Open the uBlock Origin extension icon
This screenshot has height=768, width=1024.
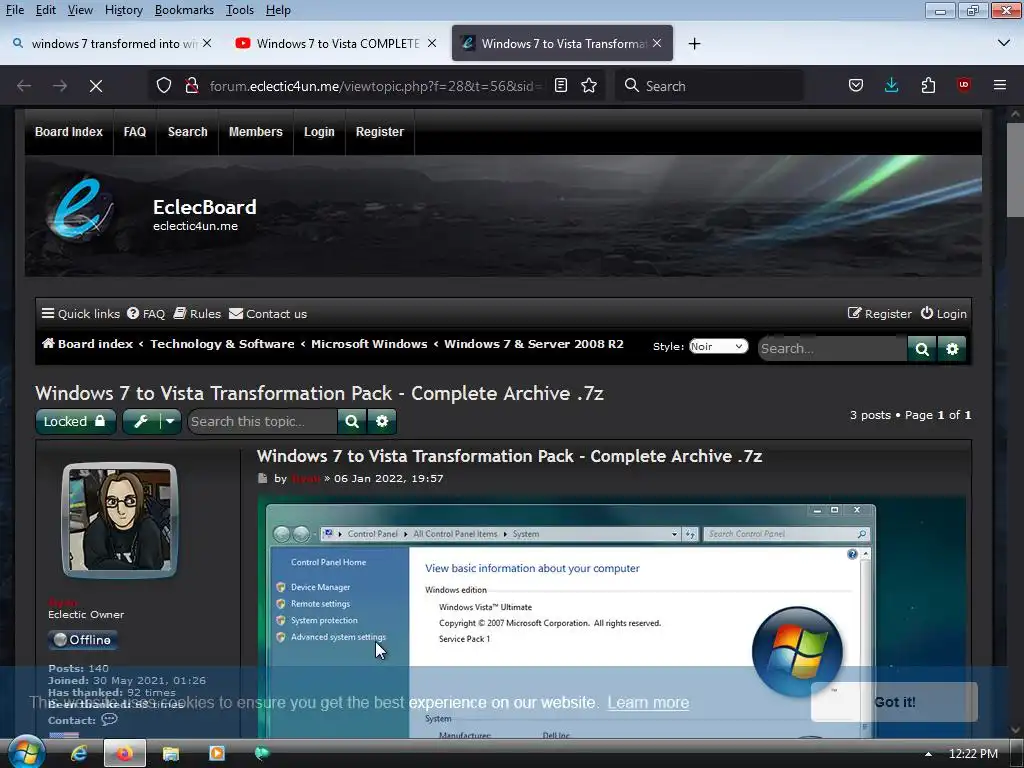coord(964,86)
